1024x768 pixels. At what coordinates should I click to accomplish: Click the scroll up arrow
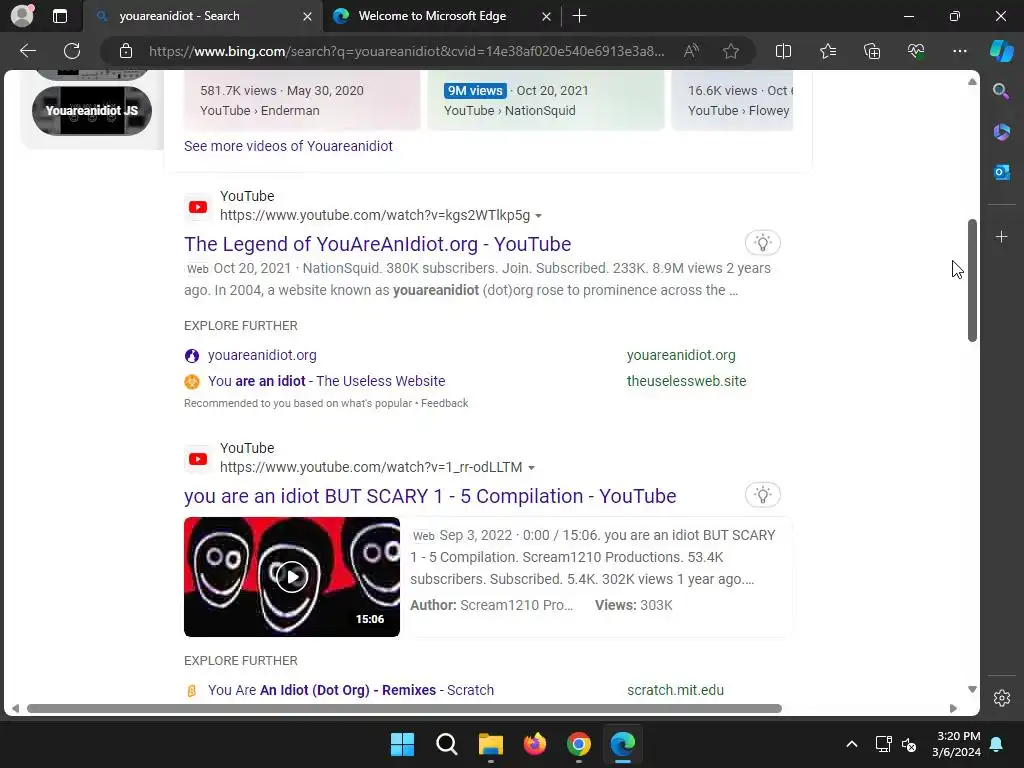click(972, 82)
